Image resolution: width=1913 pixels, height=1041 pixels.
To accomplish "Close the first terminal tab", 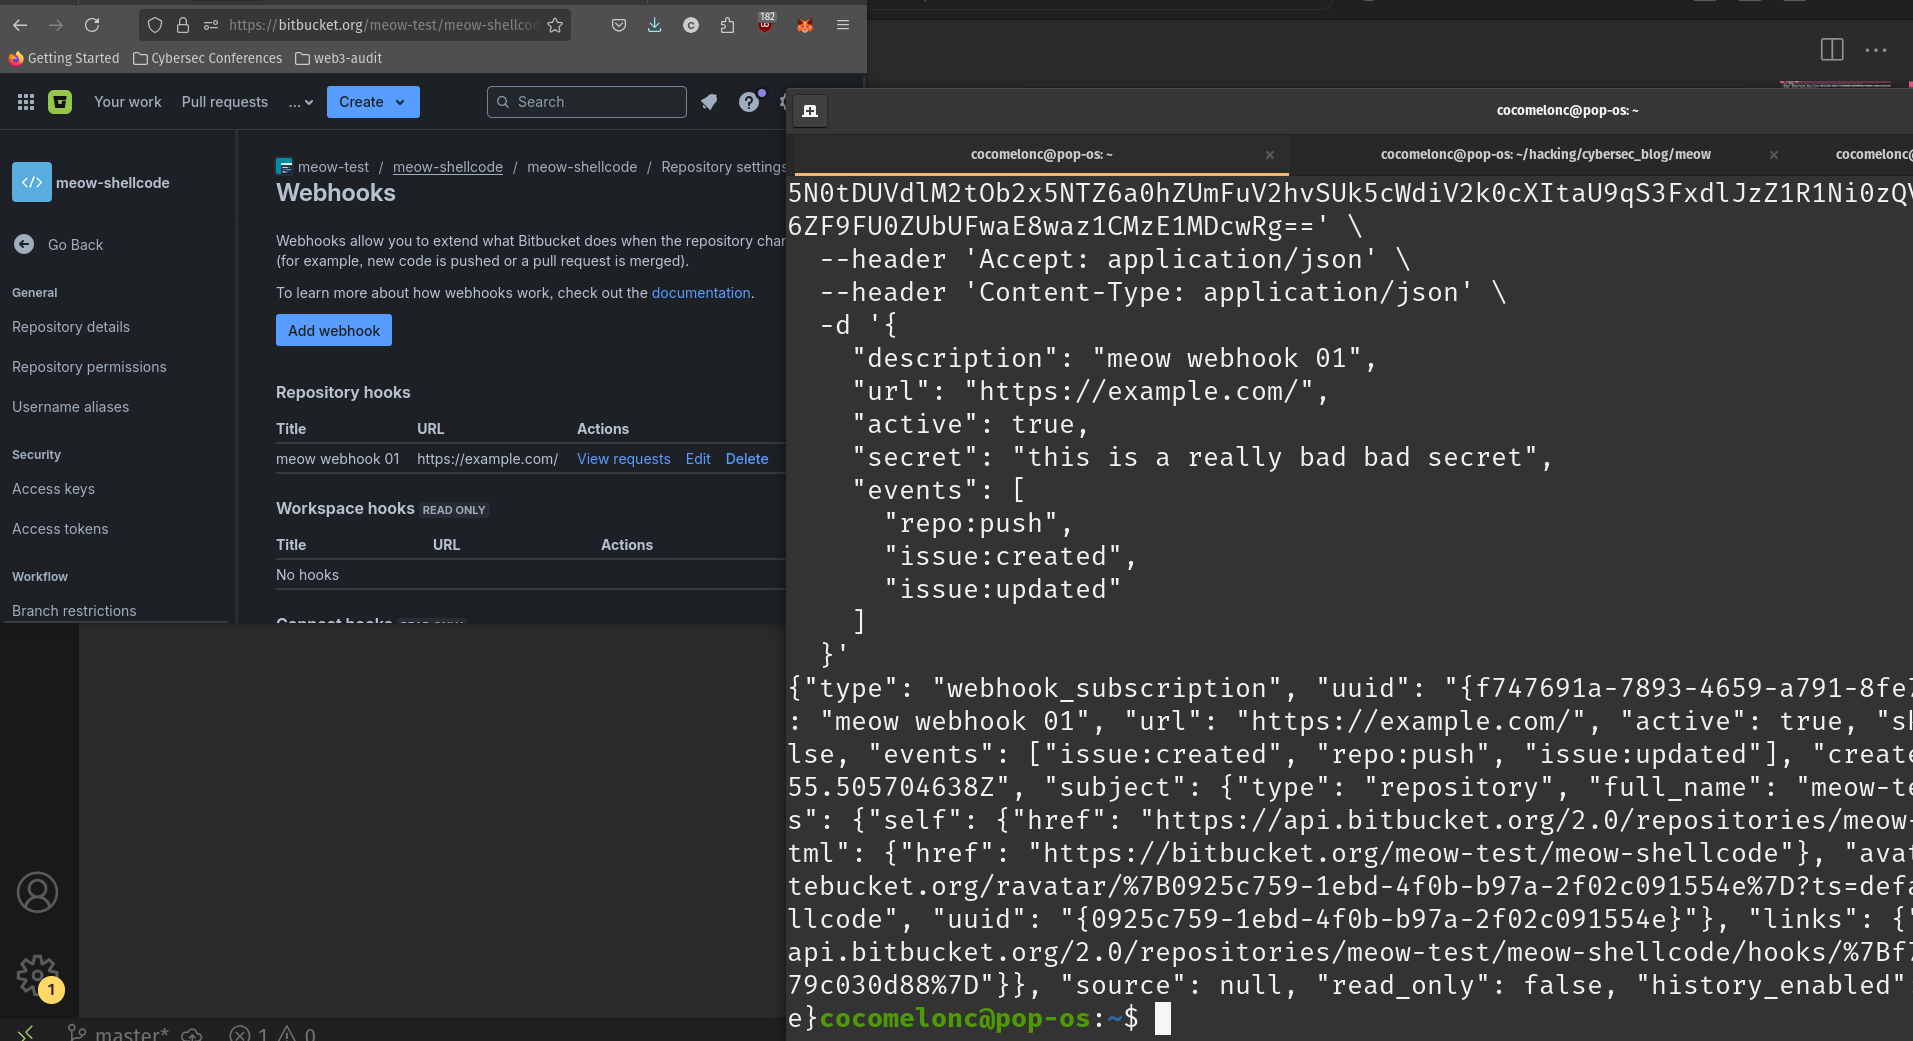I will pos(1270,155).
